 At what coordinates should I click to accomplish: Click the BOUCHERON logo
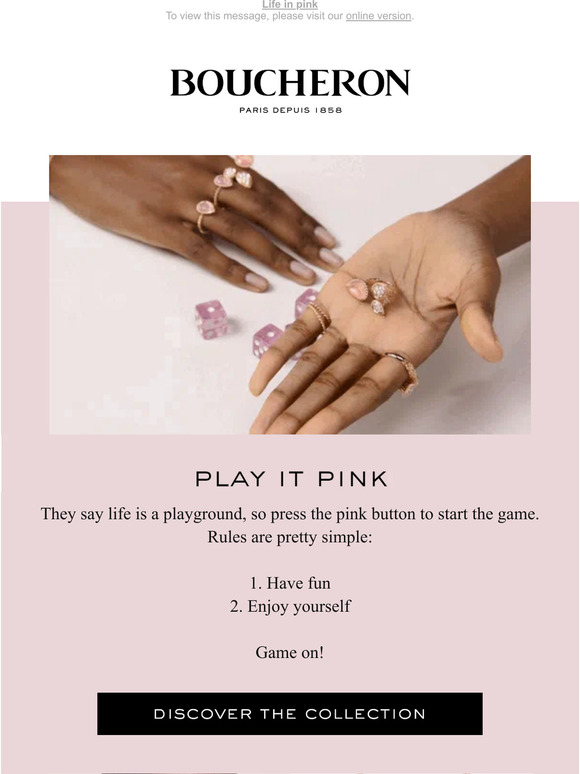(x=290, y=82)
